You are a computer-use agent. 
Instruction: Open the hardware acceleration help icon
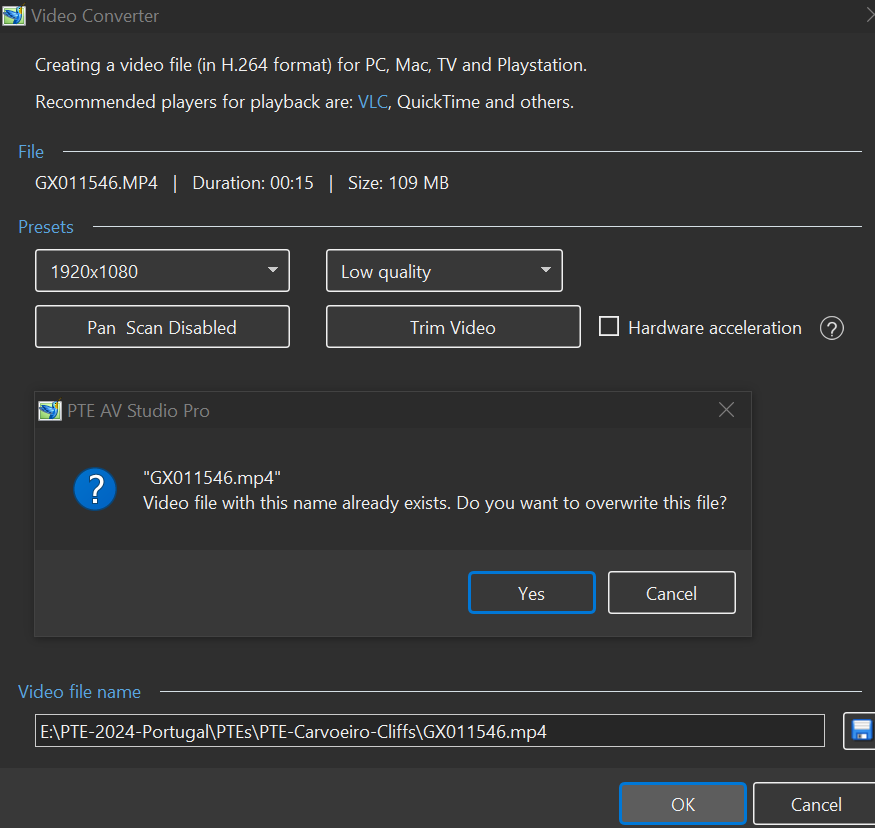click(831, 328)
